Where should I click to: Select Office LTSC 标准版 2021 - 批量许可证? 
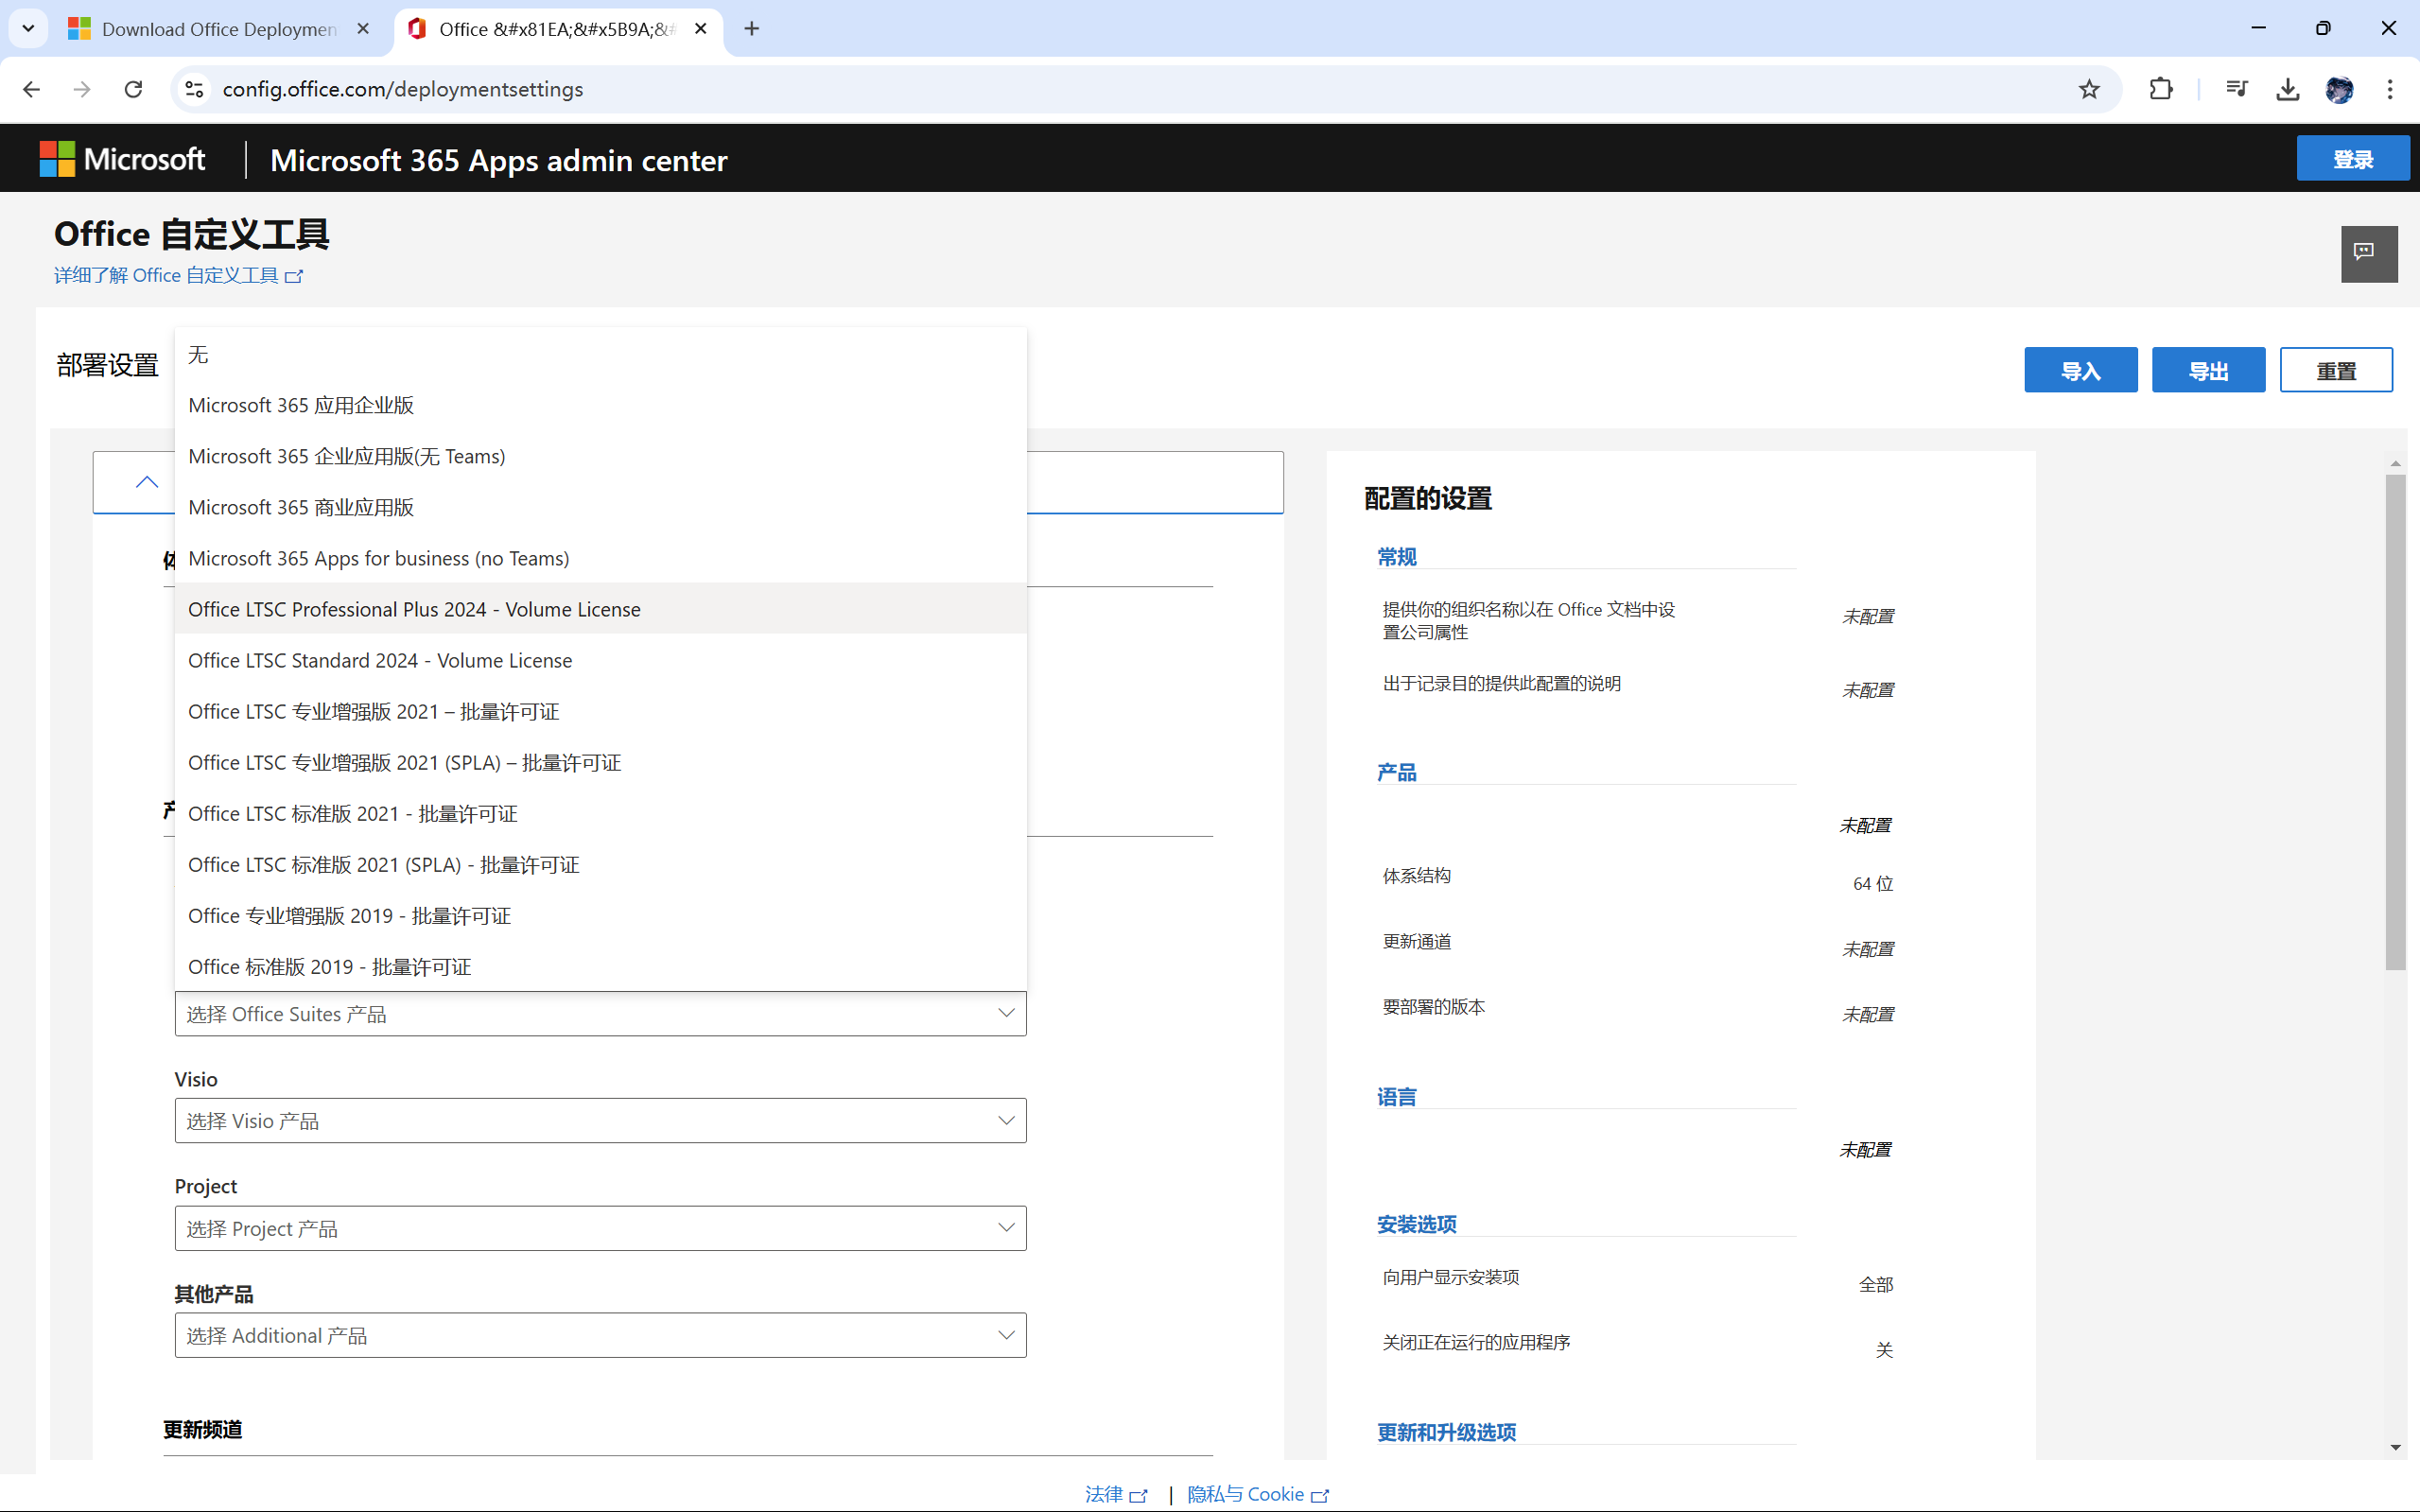[x=600, y=813]
